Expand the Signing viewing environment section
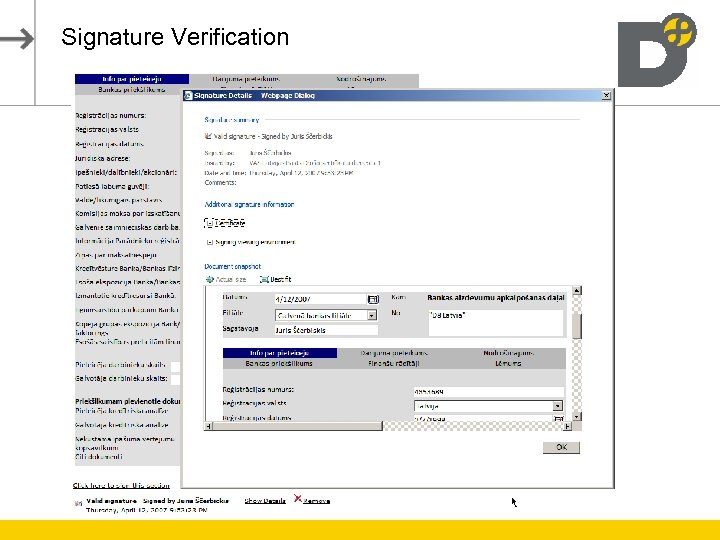Screen dimensions: 720x540 (x=209, y=242)
